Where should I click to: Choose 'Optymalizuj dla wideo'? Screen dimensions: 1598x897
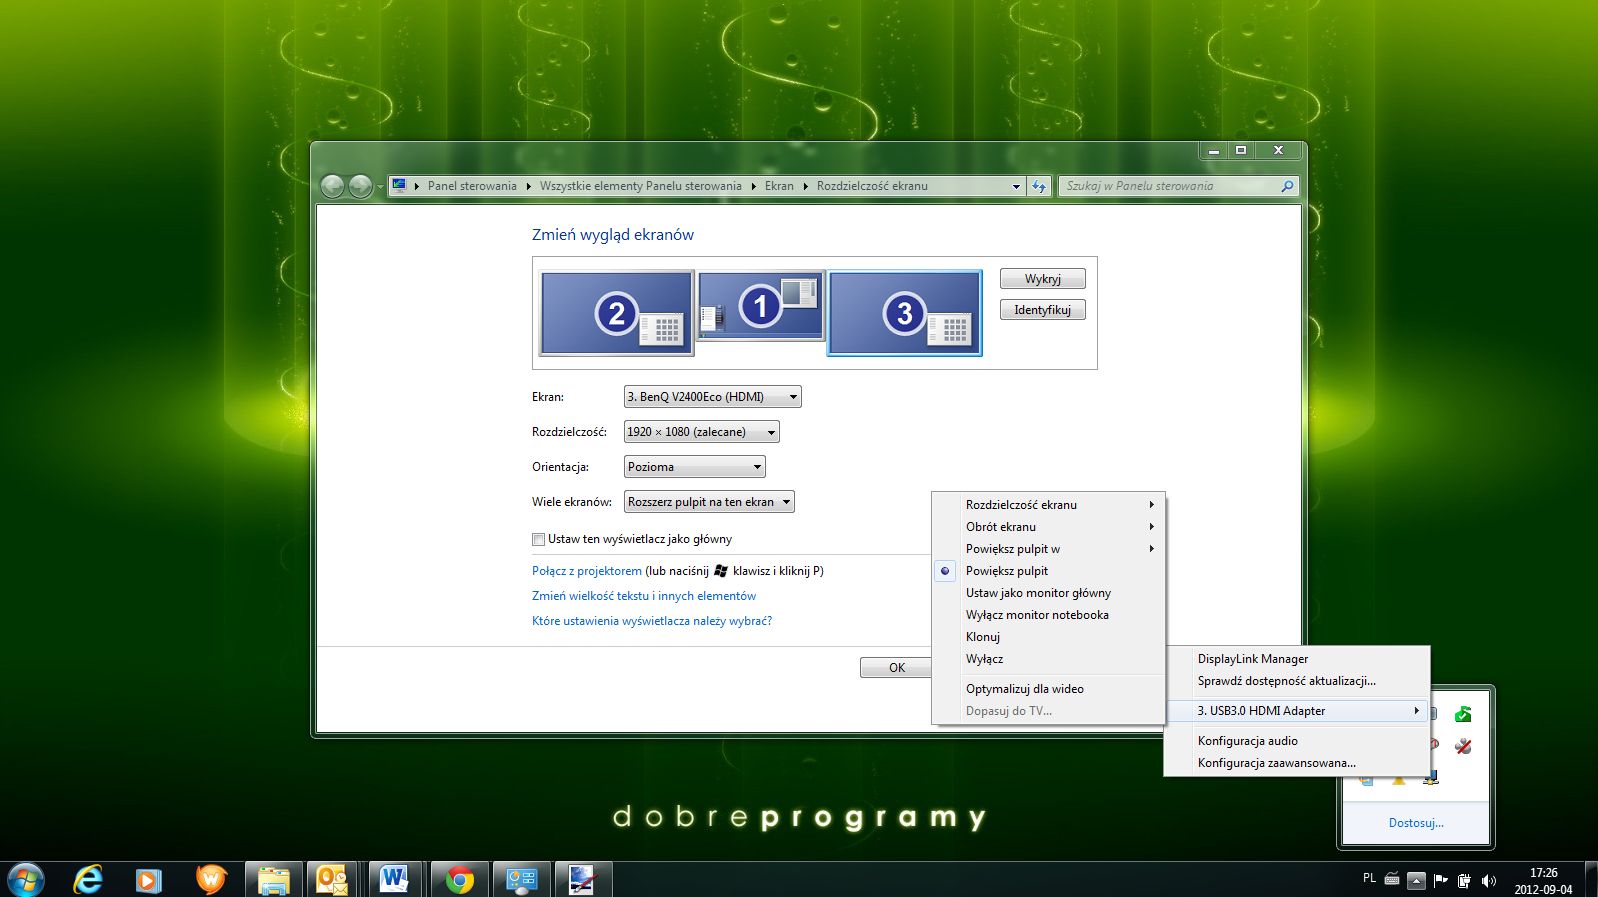pos(1048,689)
